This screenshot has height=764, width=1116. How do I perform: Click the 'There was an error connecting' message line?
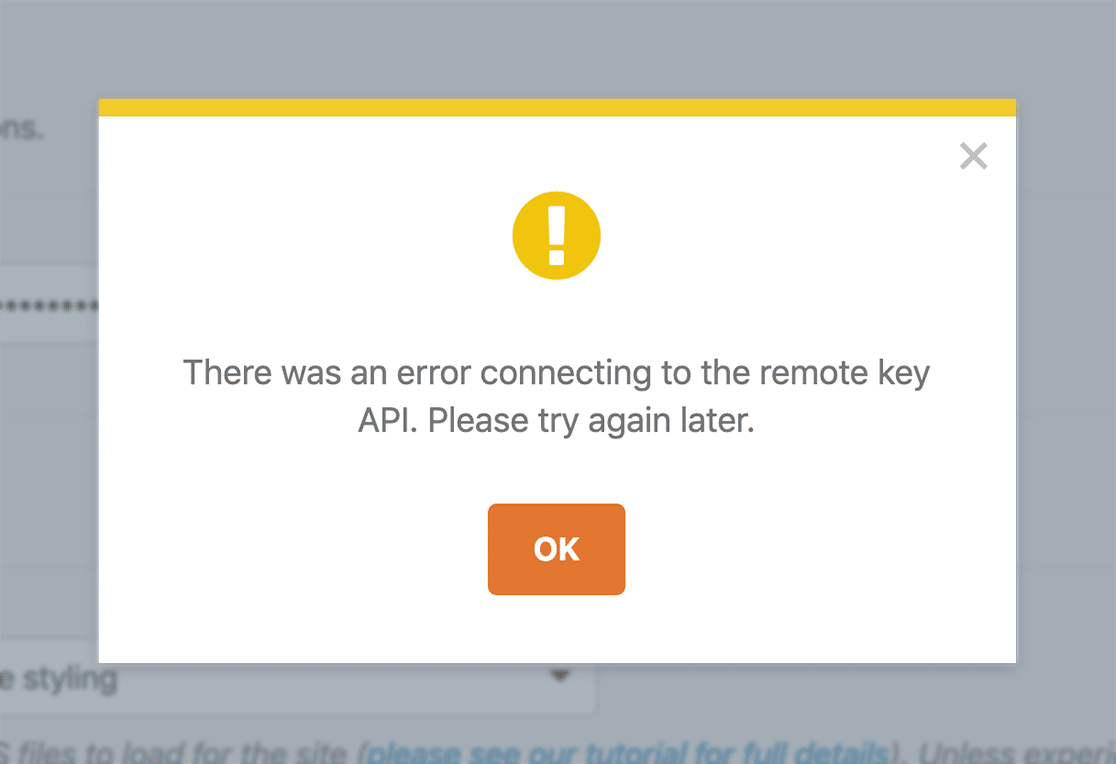(x=557, y=373)
